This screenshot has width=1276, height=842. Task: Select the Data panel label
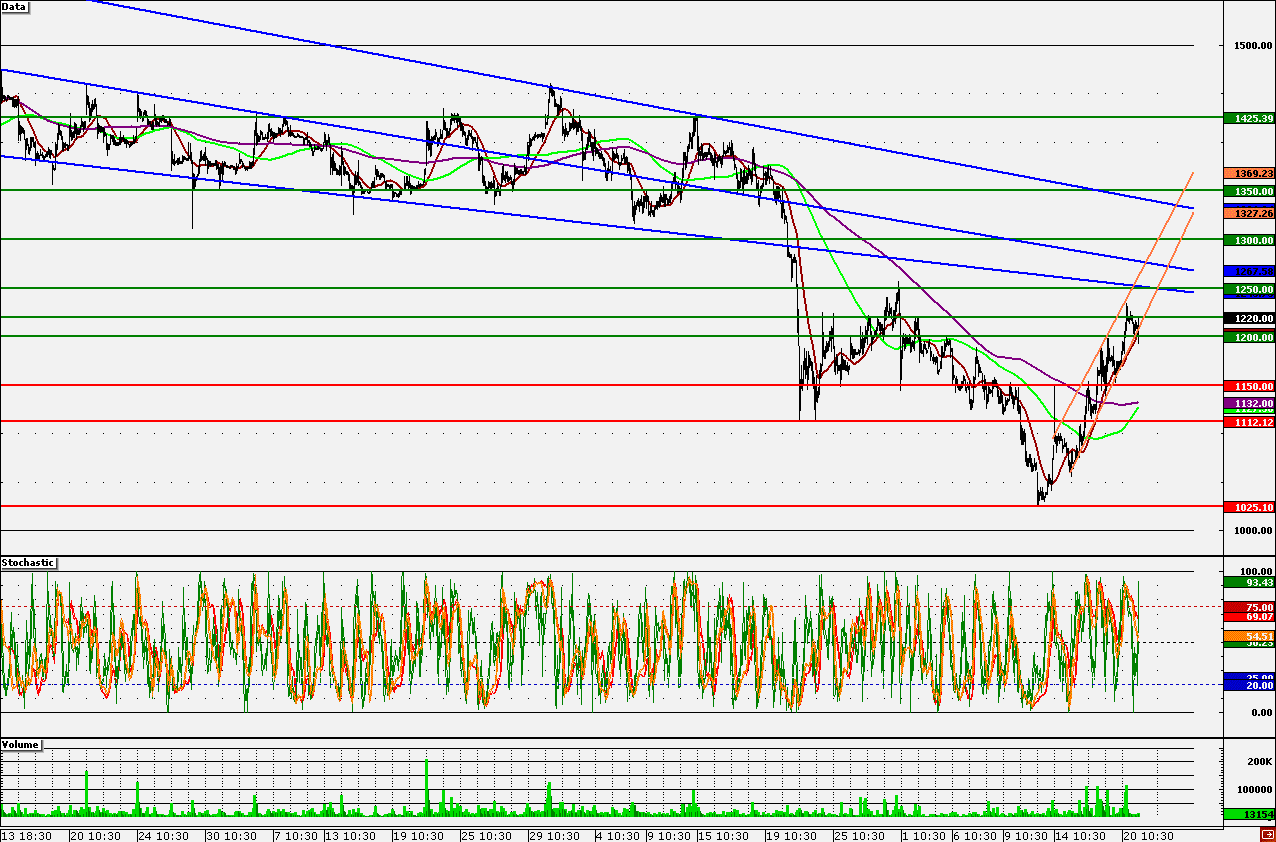(x=16, y=7)
